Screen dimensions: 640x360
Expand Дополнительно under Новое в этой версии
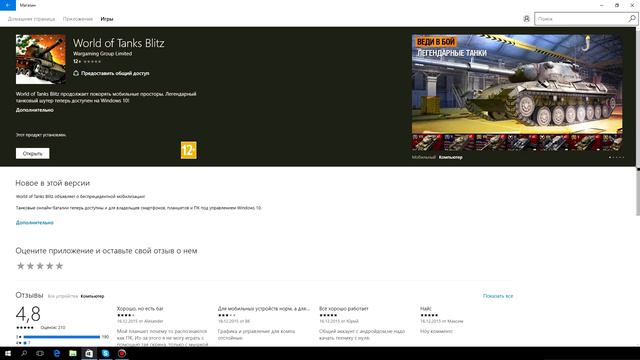click(x=35, y=223)
